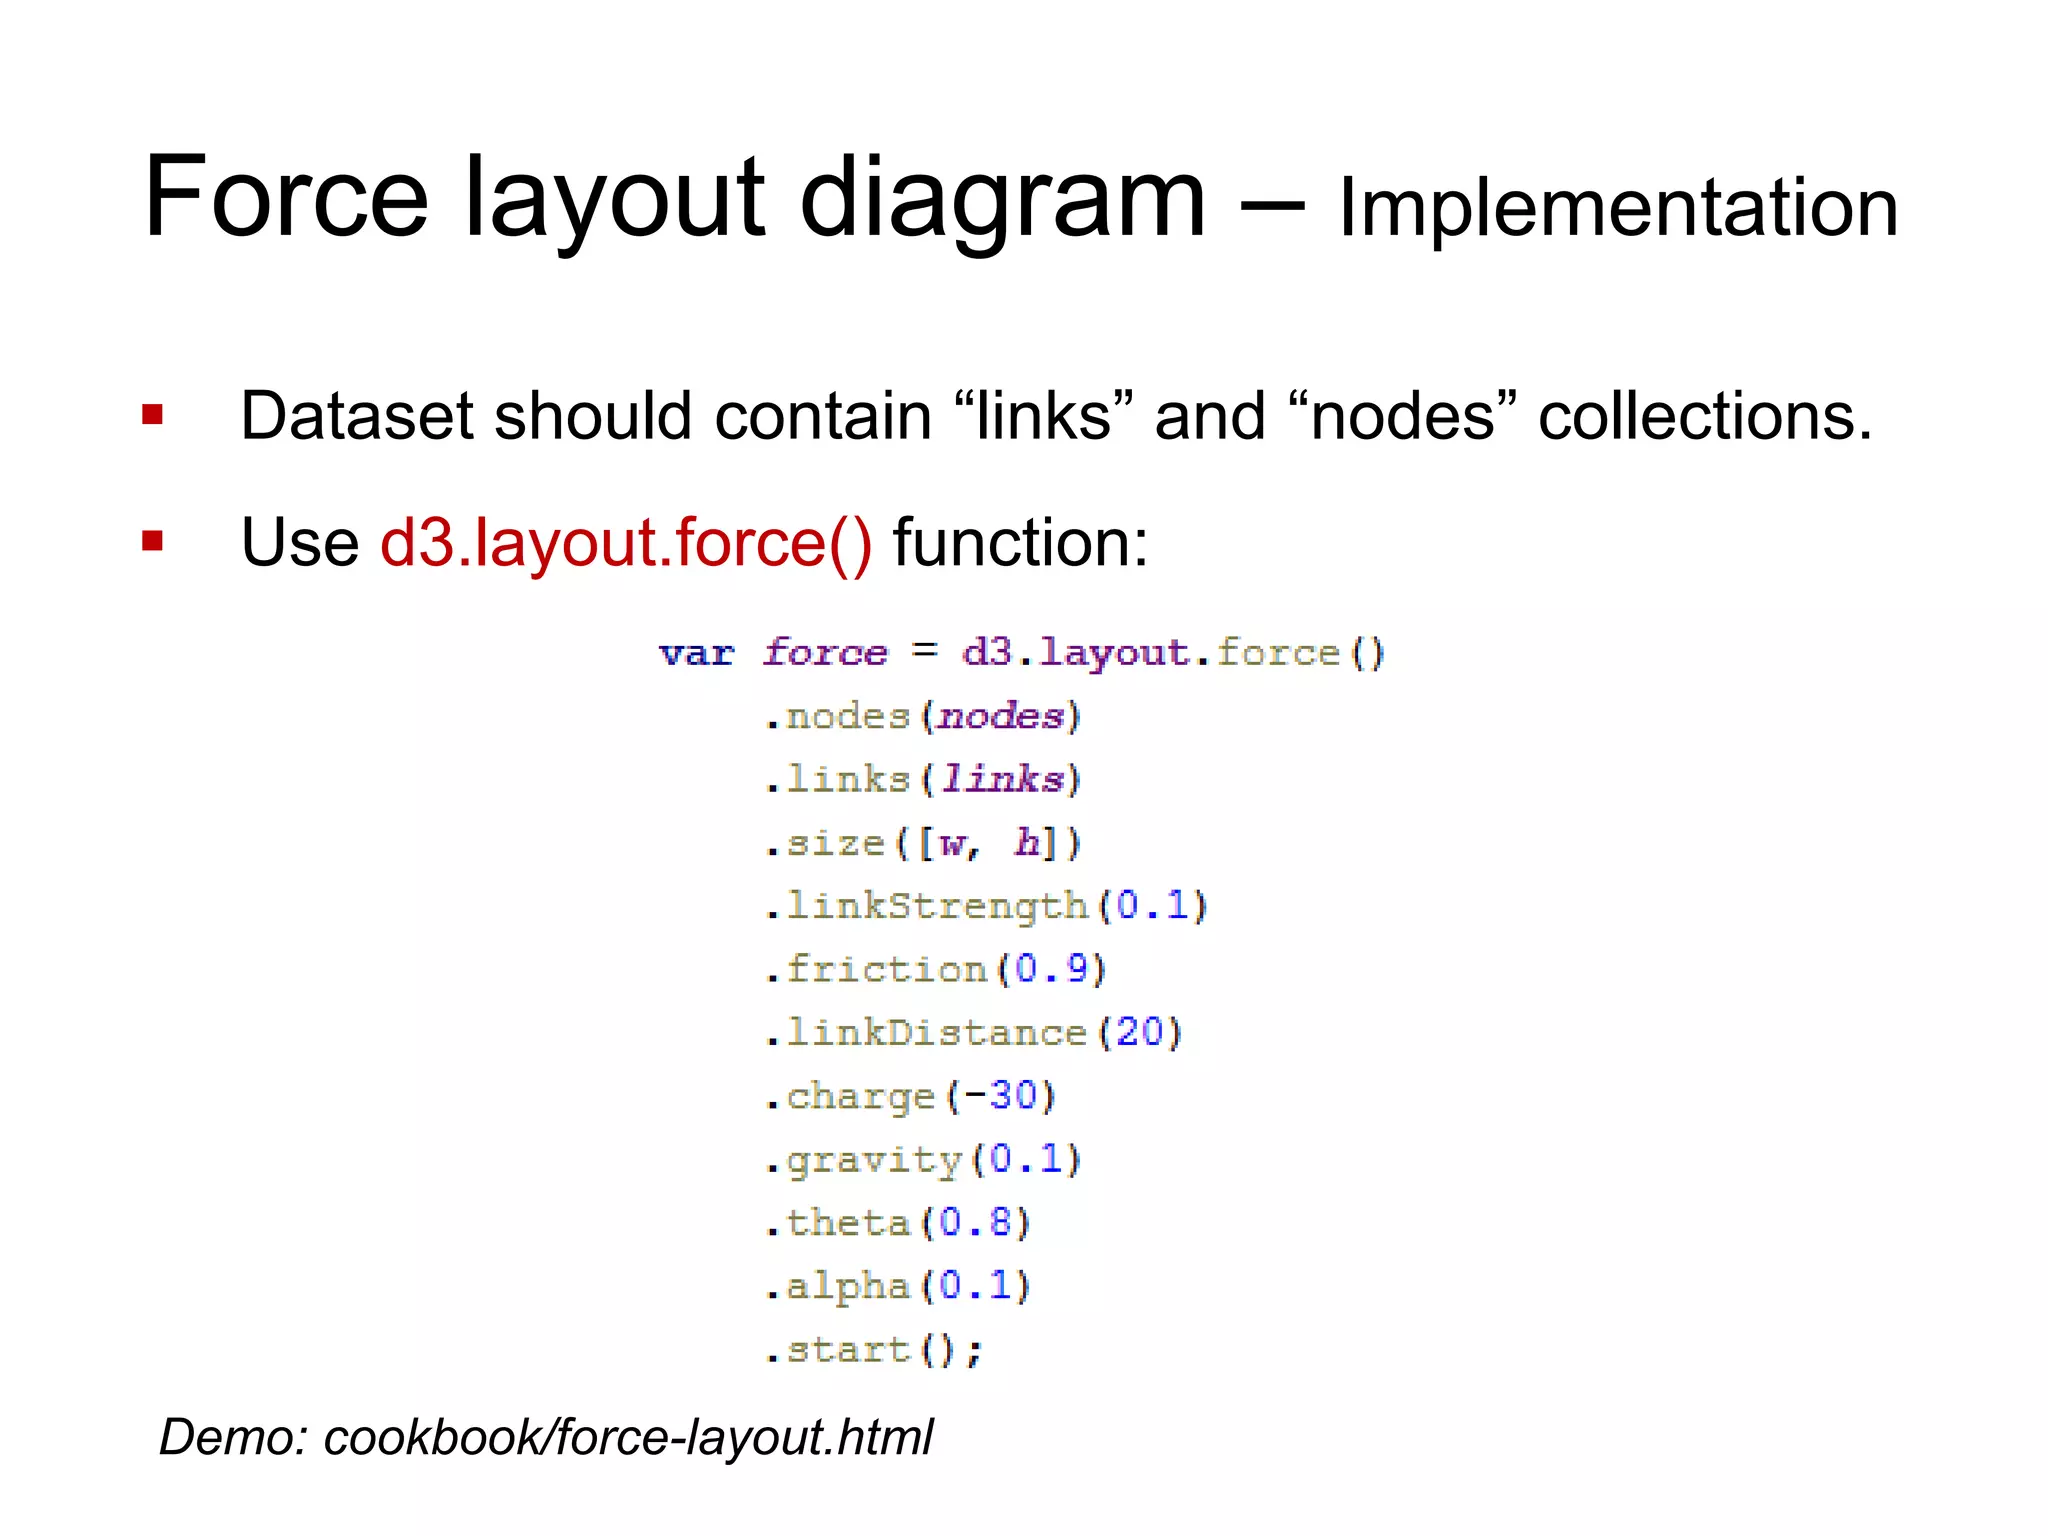2048x1536 pixels.
Task: Click the code line '.start();'
Action: pos(874,1350)
